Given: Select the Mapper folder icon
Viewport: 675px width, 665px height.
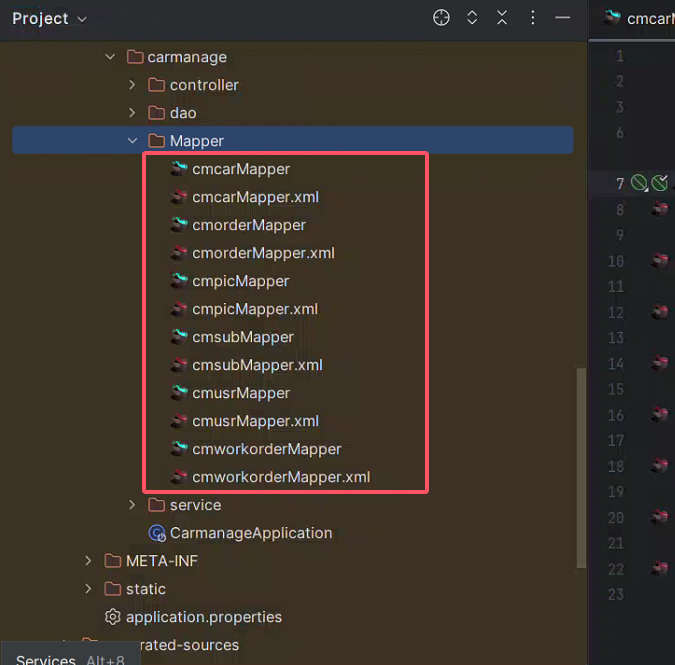Looking at the screenshot, I should click(156, 141).
